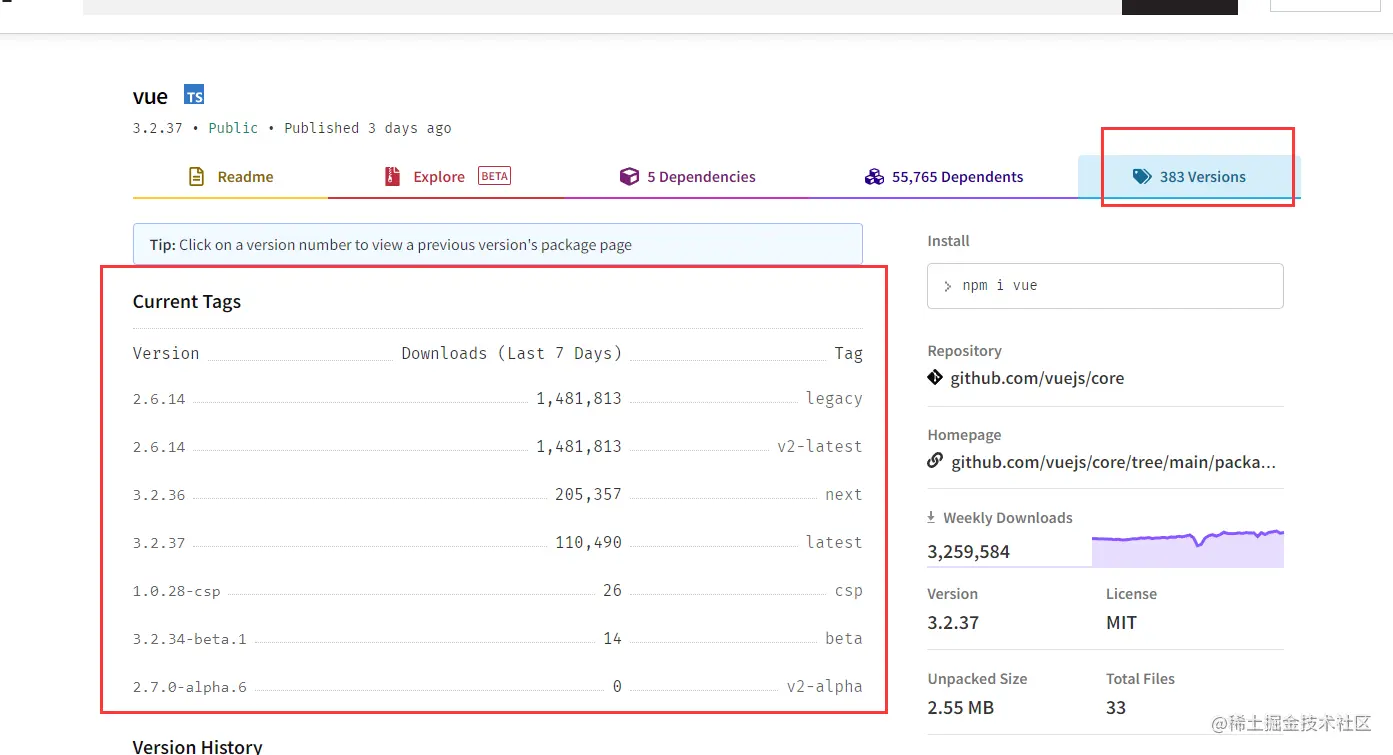
Task: Click the Versions tags icon
Action: click(x=1142, y=177)
